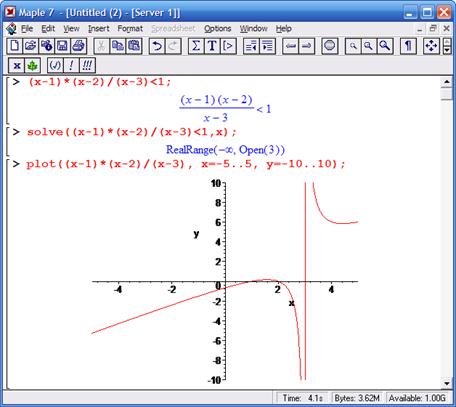Screen dimensions: 456x407
Task: Click the Redo arrow icon
Action: tap(173, 46)
